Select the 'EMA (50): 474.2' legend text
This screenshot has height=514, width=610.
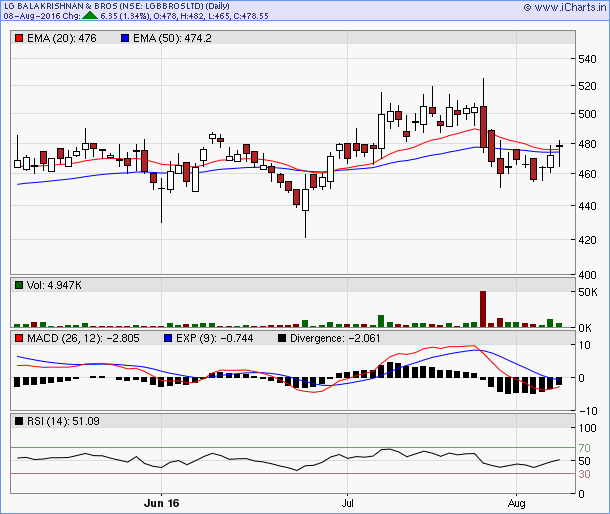pos(172,38)
